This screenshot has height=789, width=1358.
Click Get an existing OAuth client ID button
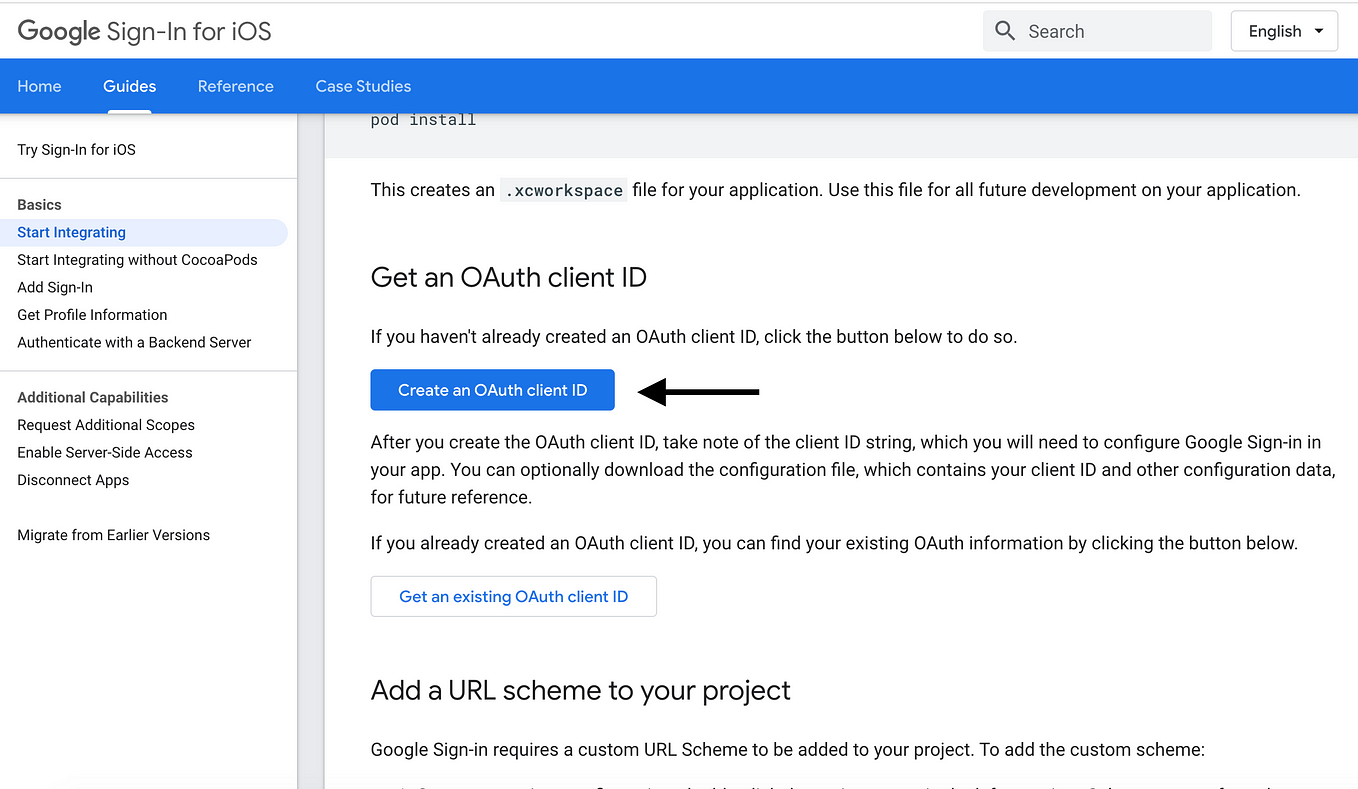513,596
